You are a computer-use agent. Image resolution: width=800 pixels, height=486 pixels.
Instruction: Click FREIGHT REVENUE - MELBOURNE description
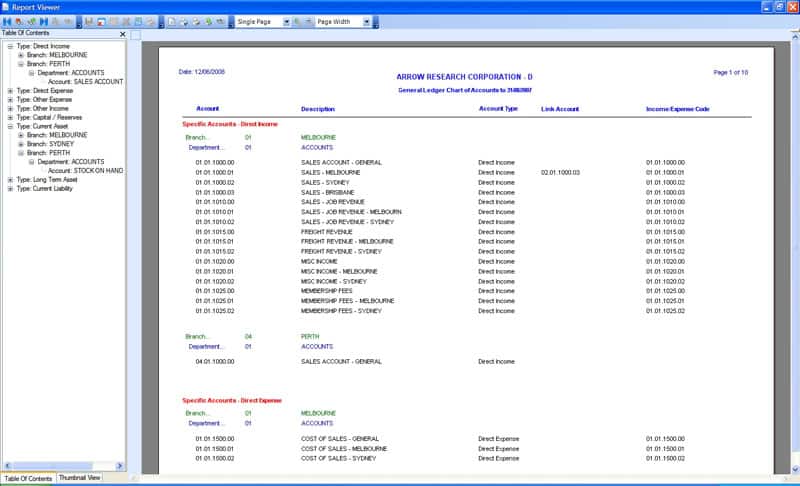[x=347, y=242]
